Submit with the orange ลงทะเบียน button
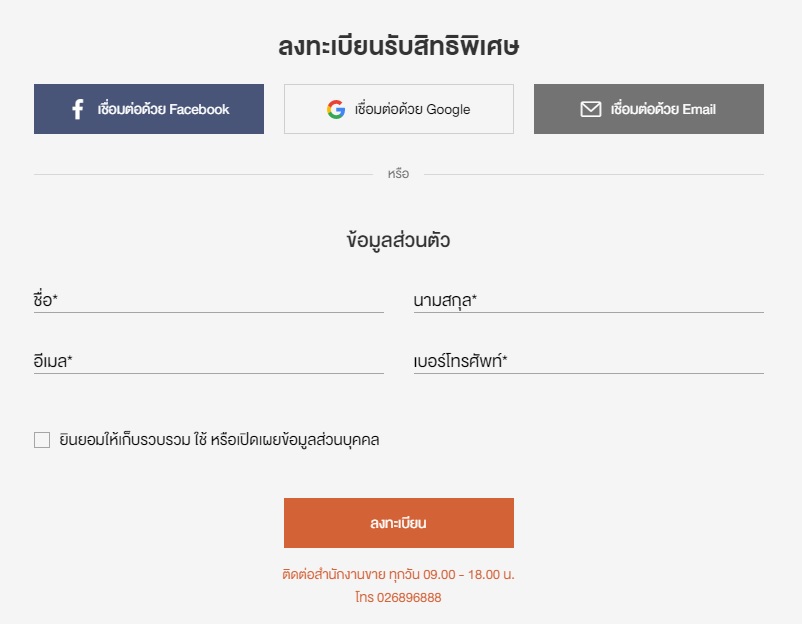This screenshot has height=624, width=802. 399,523
